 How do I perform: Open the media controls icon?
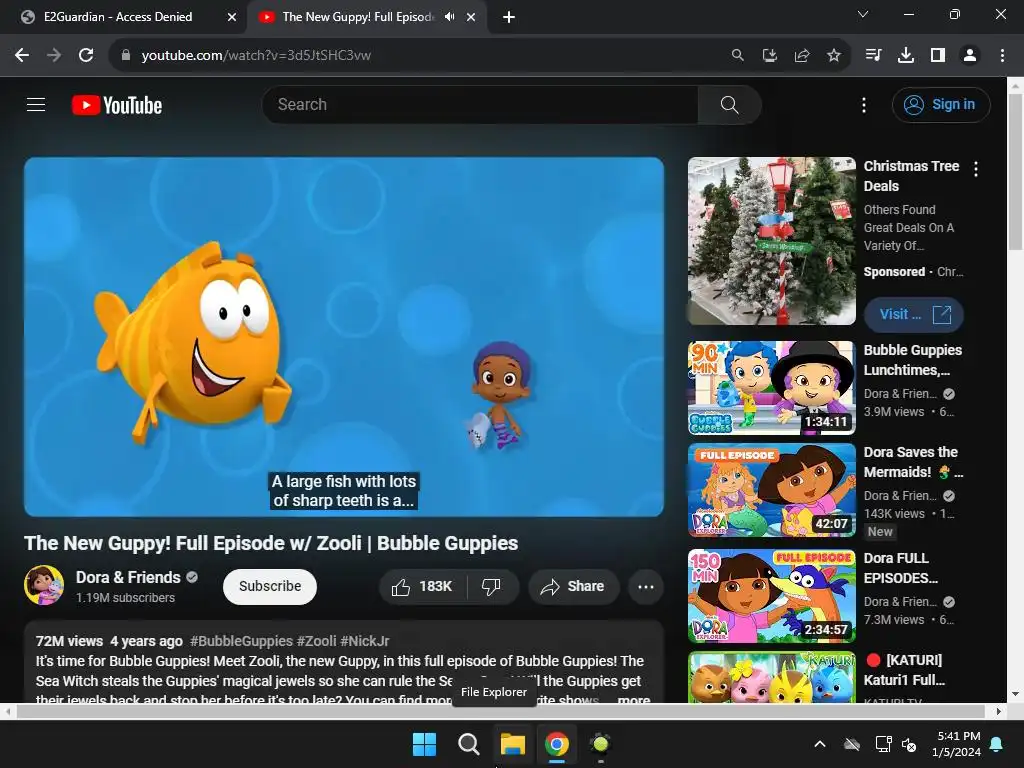pyautogui.click(x=873, y=56)
